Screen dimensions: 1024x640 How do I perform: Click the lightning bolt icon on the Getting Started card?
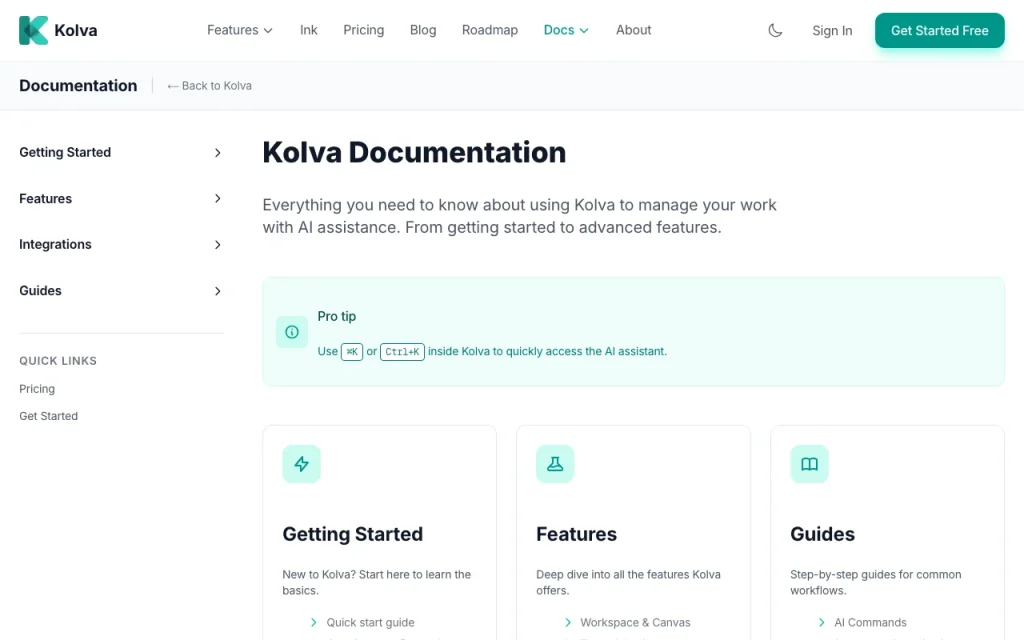point(301,464)
